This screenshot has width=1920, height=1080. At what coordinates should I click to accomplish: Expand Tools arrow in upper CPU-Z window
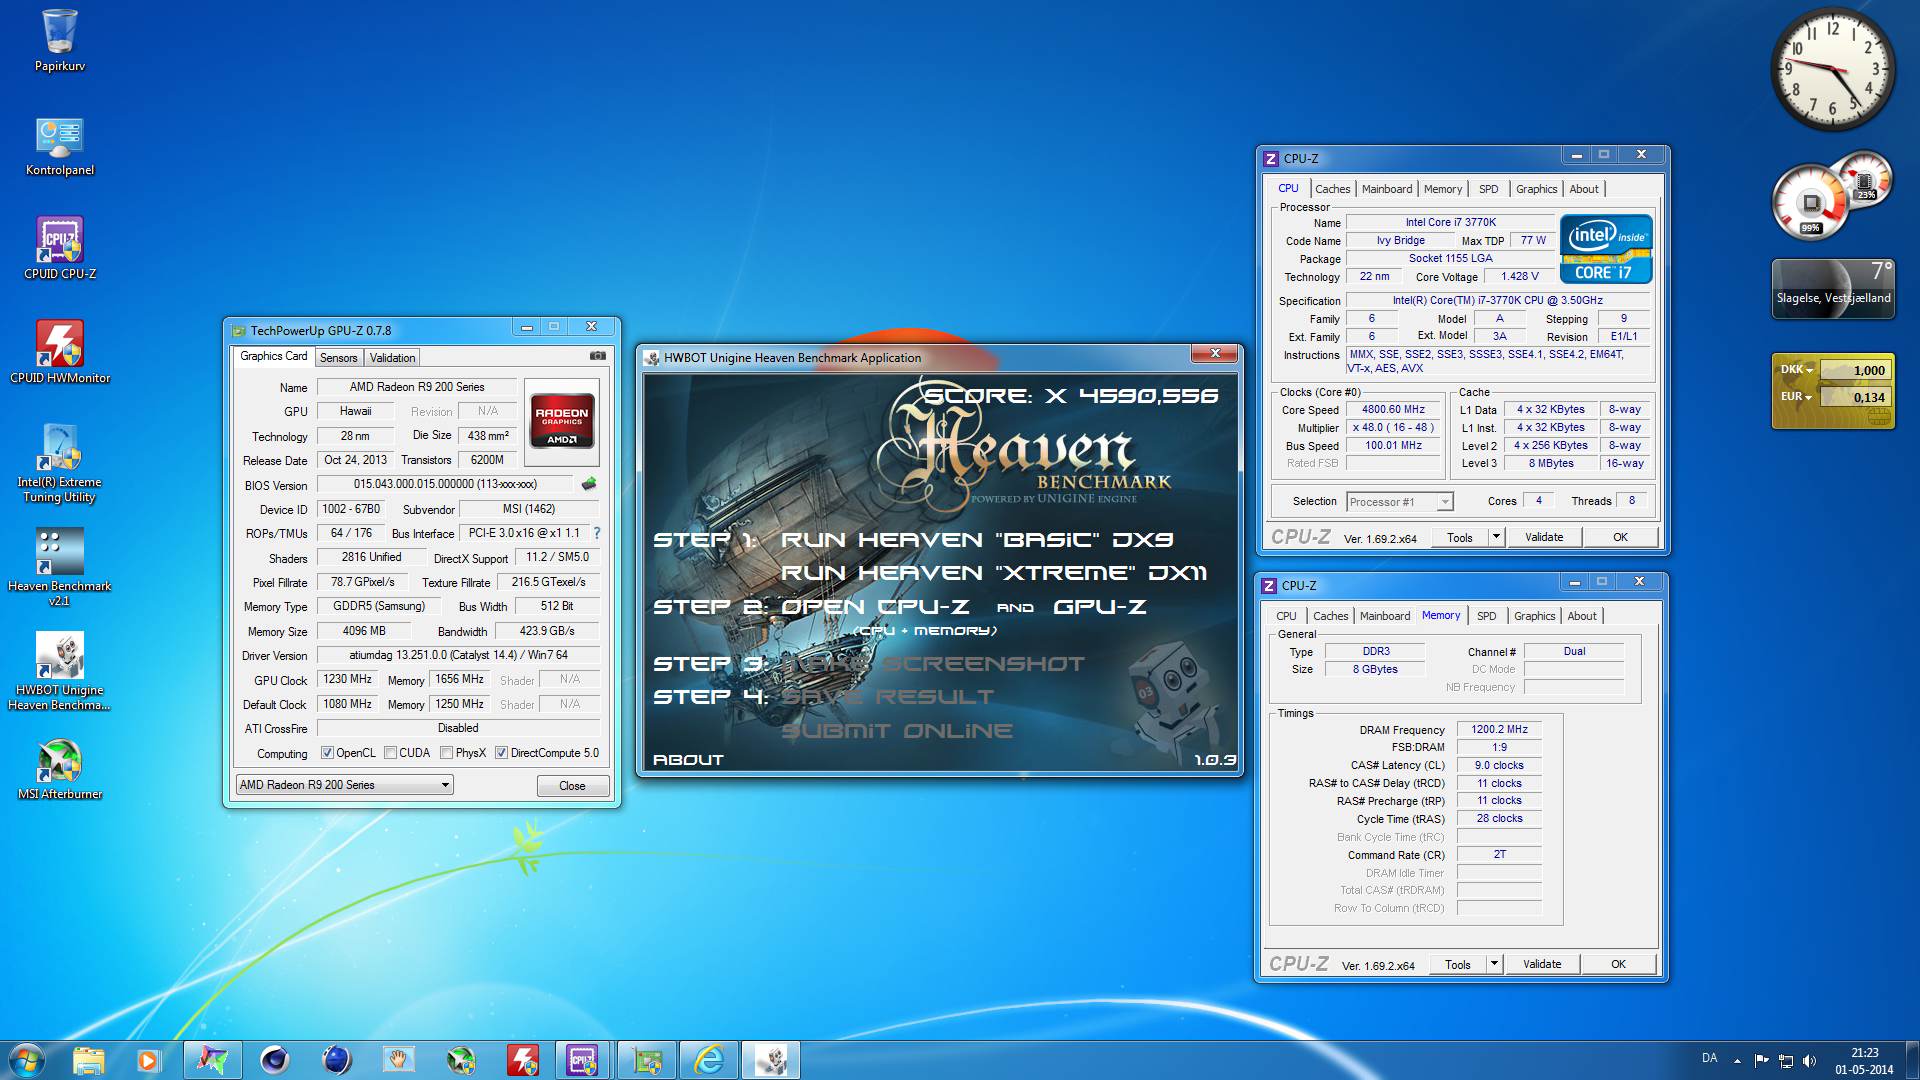(x=1496, y=537)
